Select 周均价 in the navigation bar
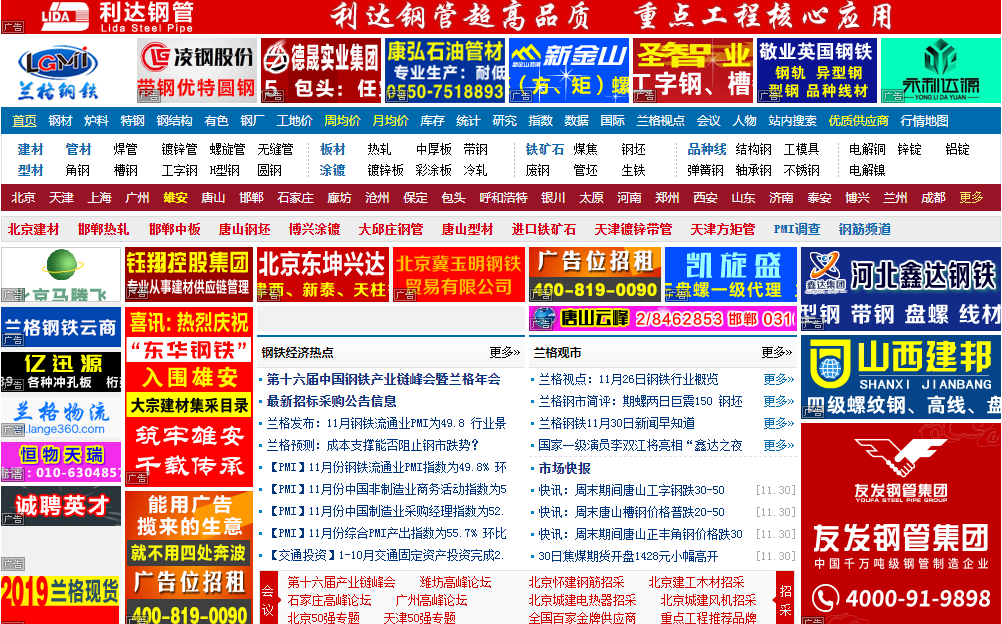Image resolution: width=1002 pixels, height=624 pixels. coord(343,121)
